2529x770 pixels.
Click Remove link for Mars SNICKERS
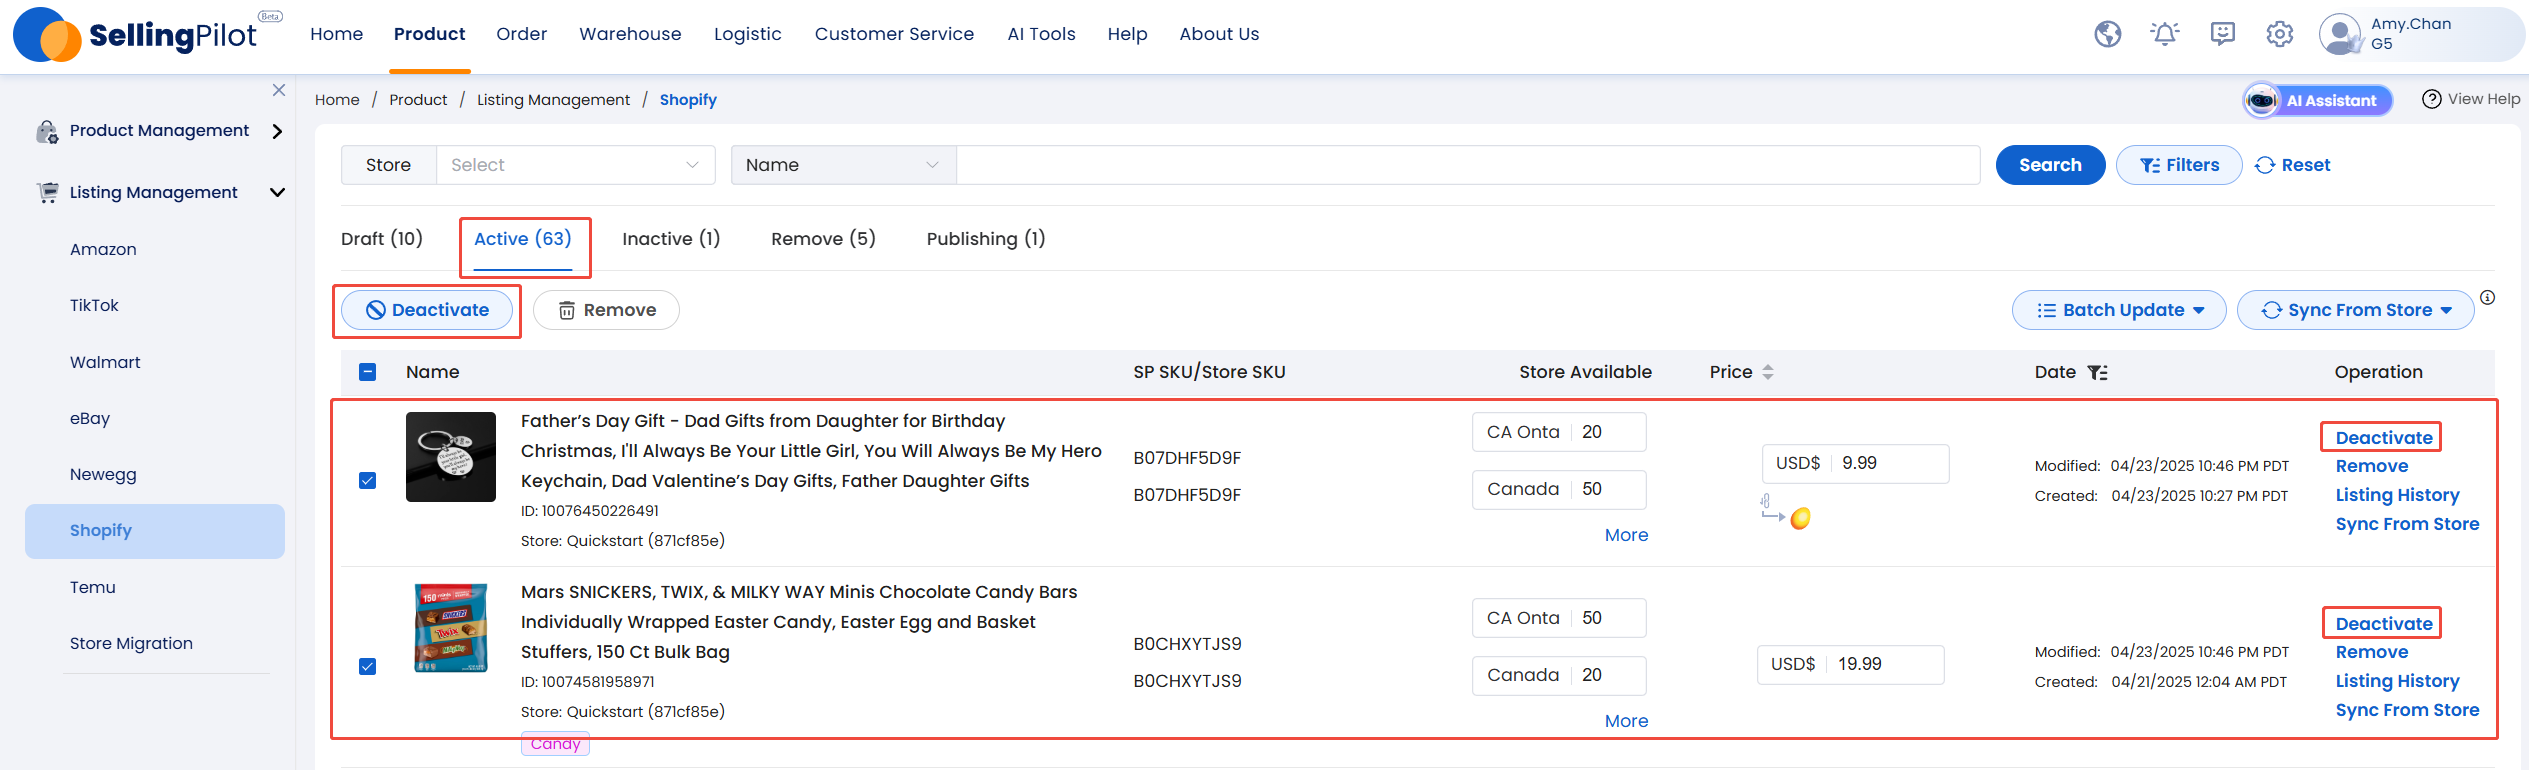tap(2372, 652)
